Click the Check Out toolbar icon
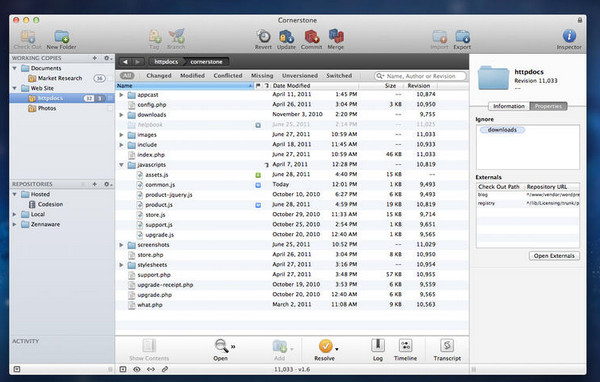The height and width of the screenshot is (382, 600). point(28,37)
